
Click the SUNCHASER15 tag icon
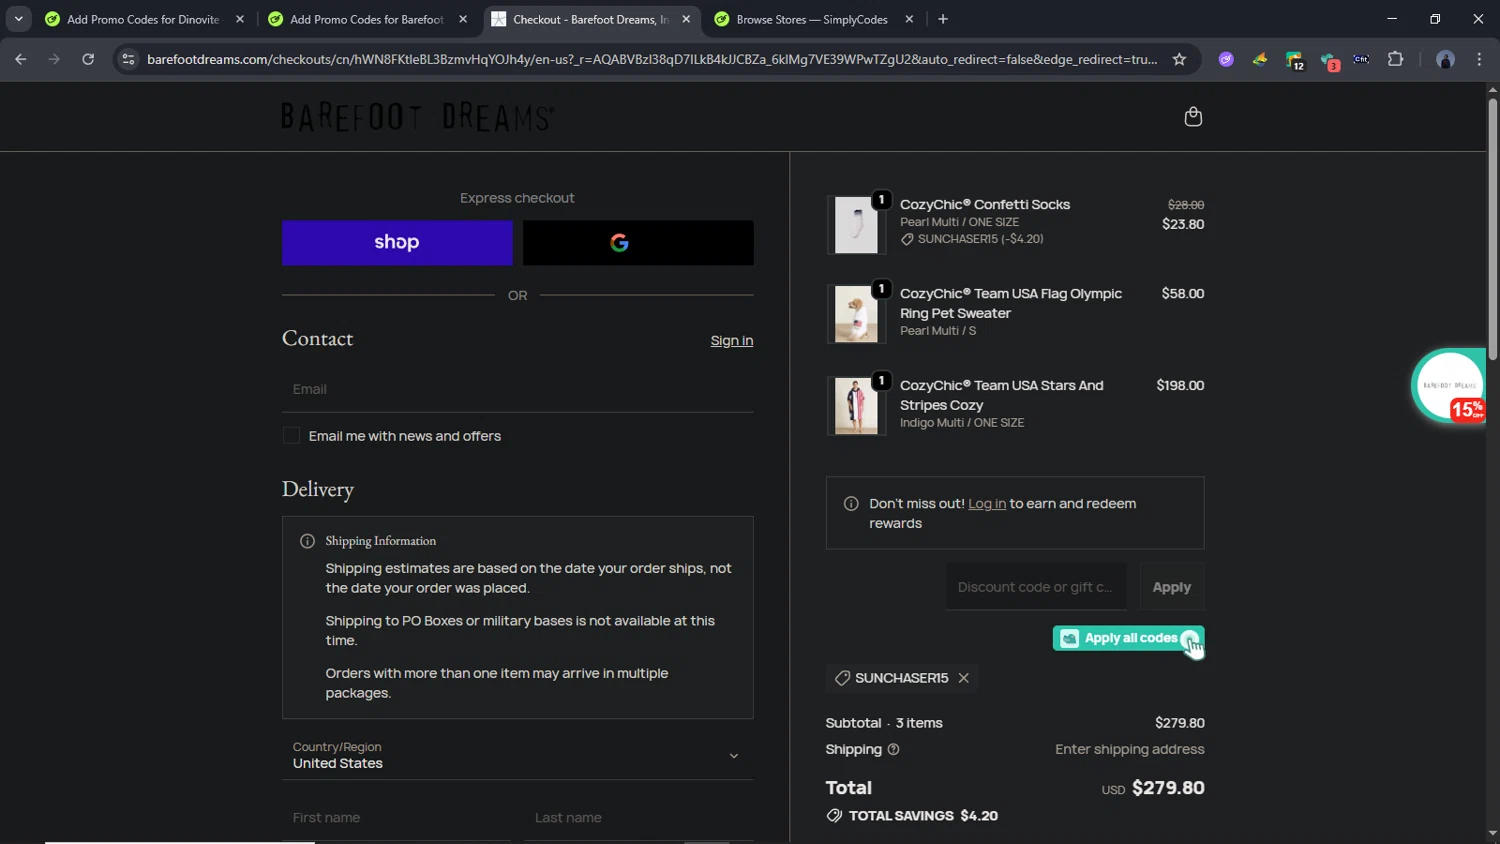coord(842,678)
